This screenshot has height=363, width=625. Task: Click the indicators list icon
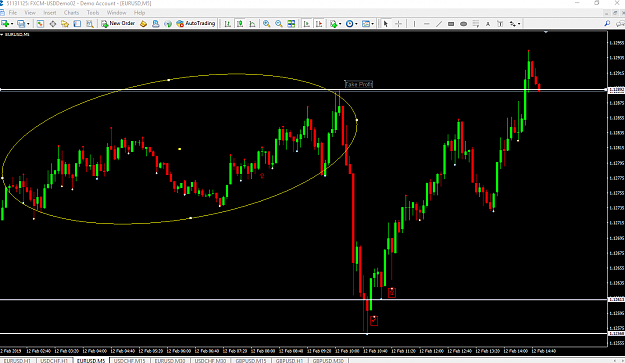point(334,24)
